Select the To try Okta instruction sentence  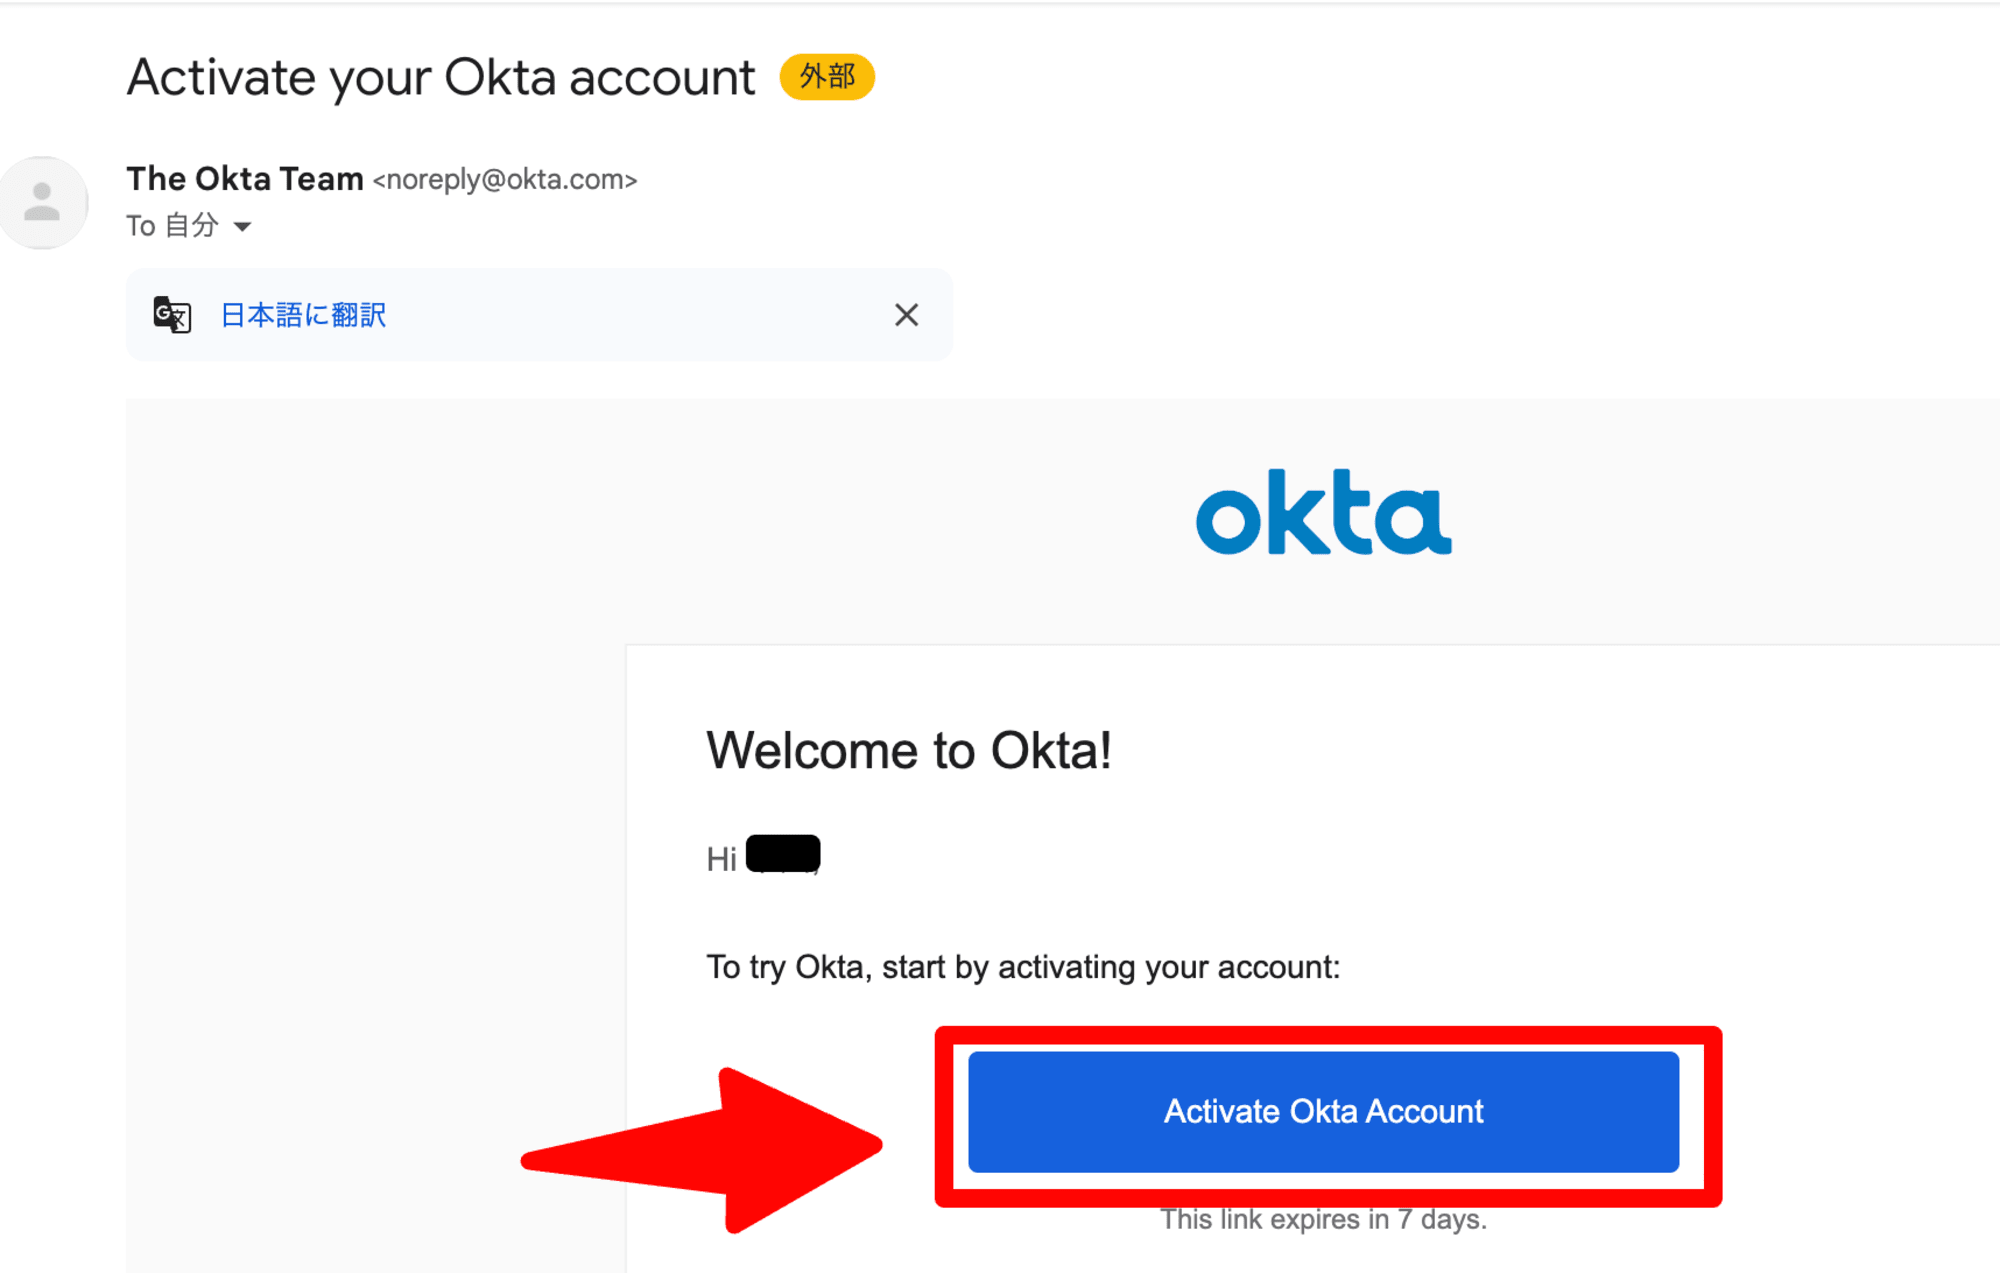[x=1023, y=967]
